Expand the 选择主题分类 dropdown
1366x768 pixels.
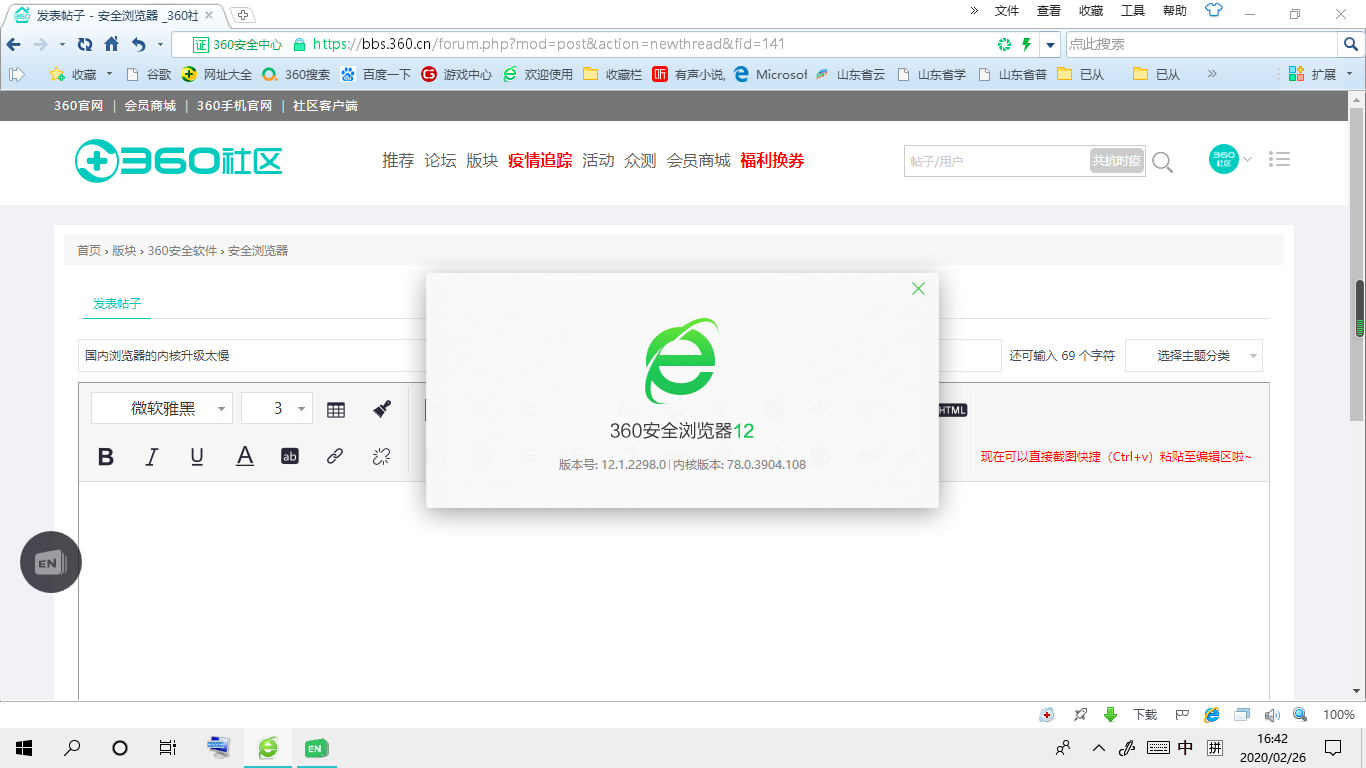pos(1194,356)
